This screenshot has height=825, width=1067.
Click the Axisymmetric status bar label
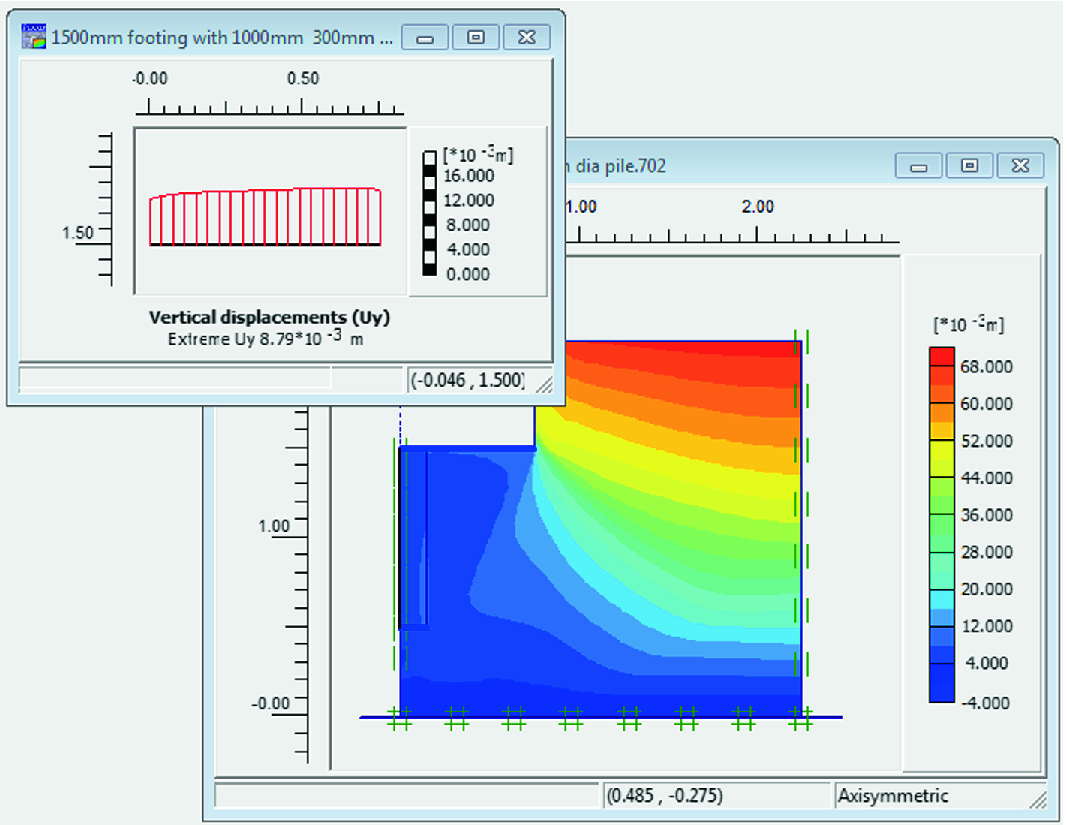click(x=893, y=796)
